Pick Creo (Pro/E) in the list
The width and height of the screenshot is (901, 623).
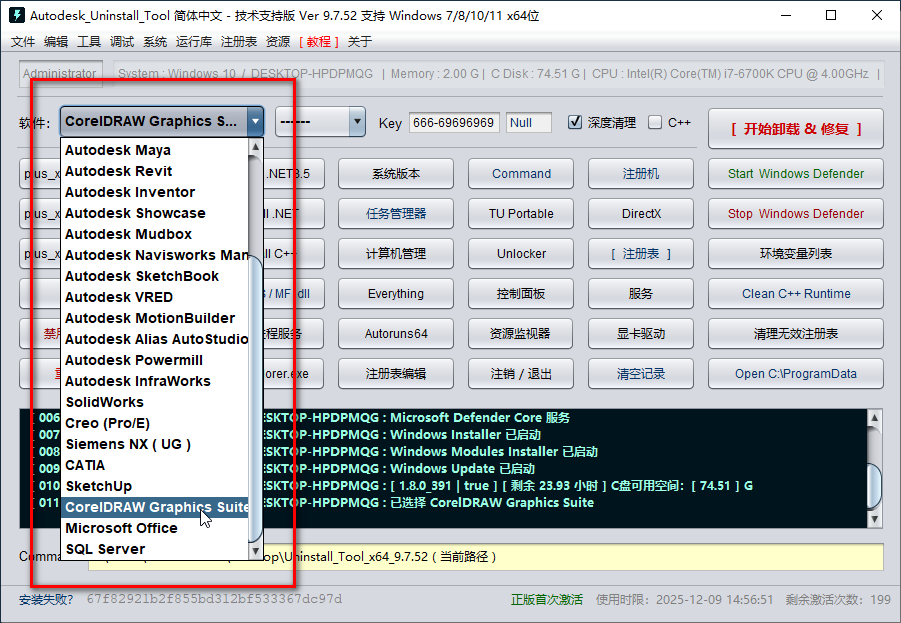155,423
